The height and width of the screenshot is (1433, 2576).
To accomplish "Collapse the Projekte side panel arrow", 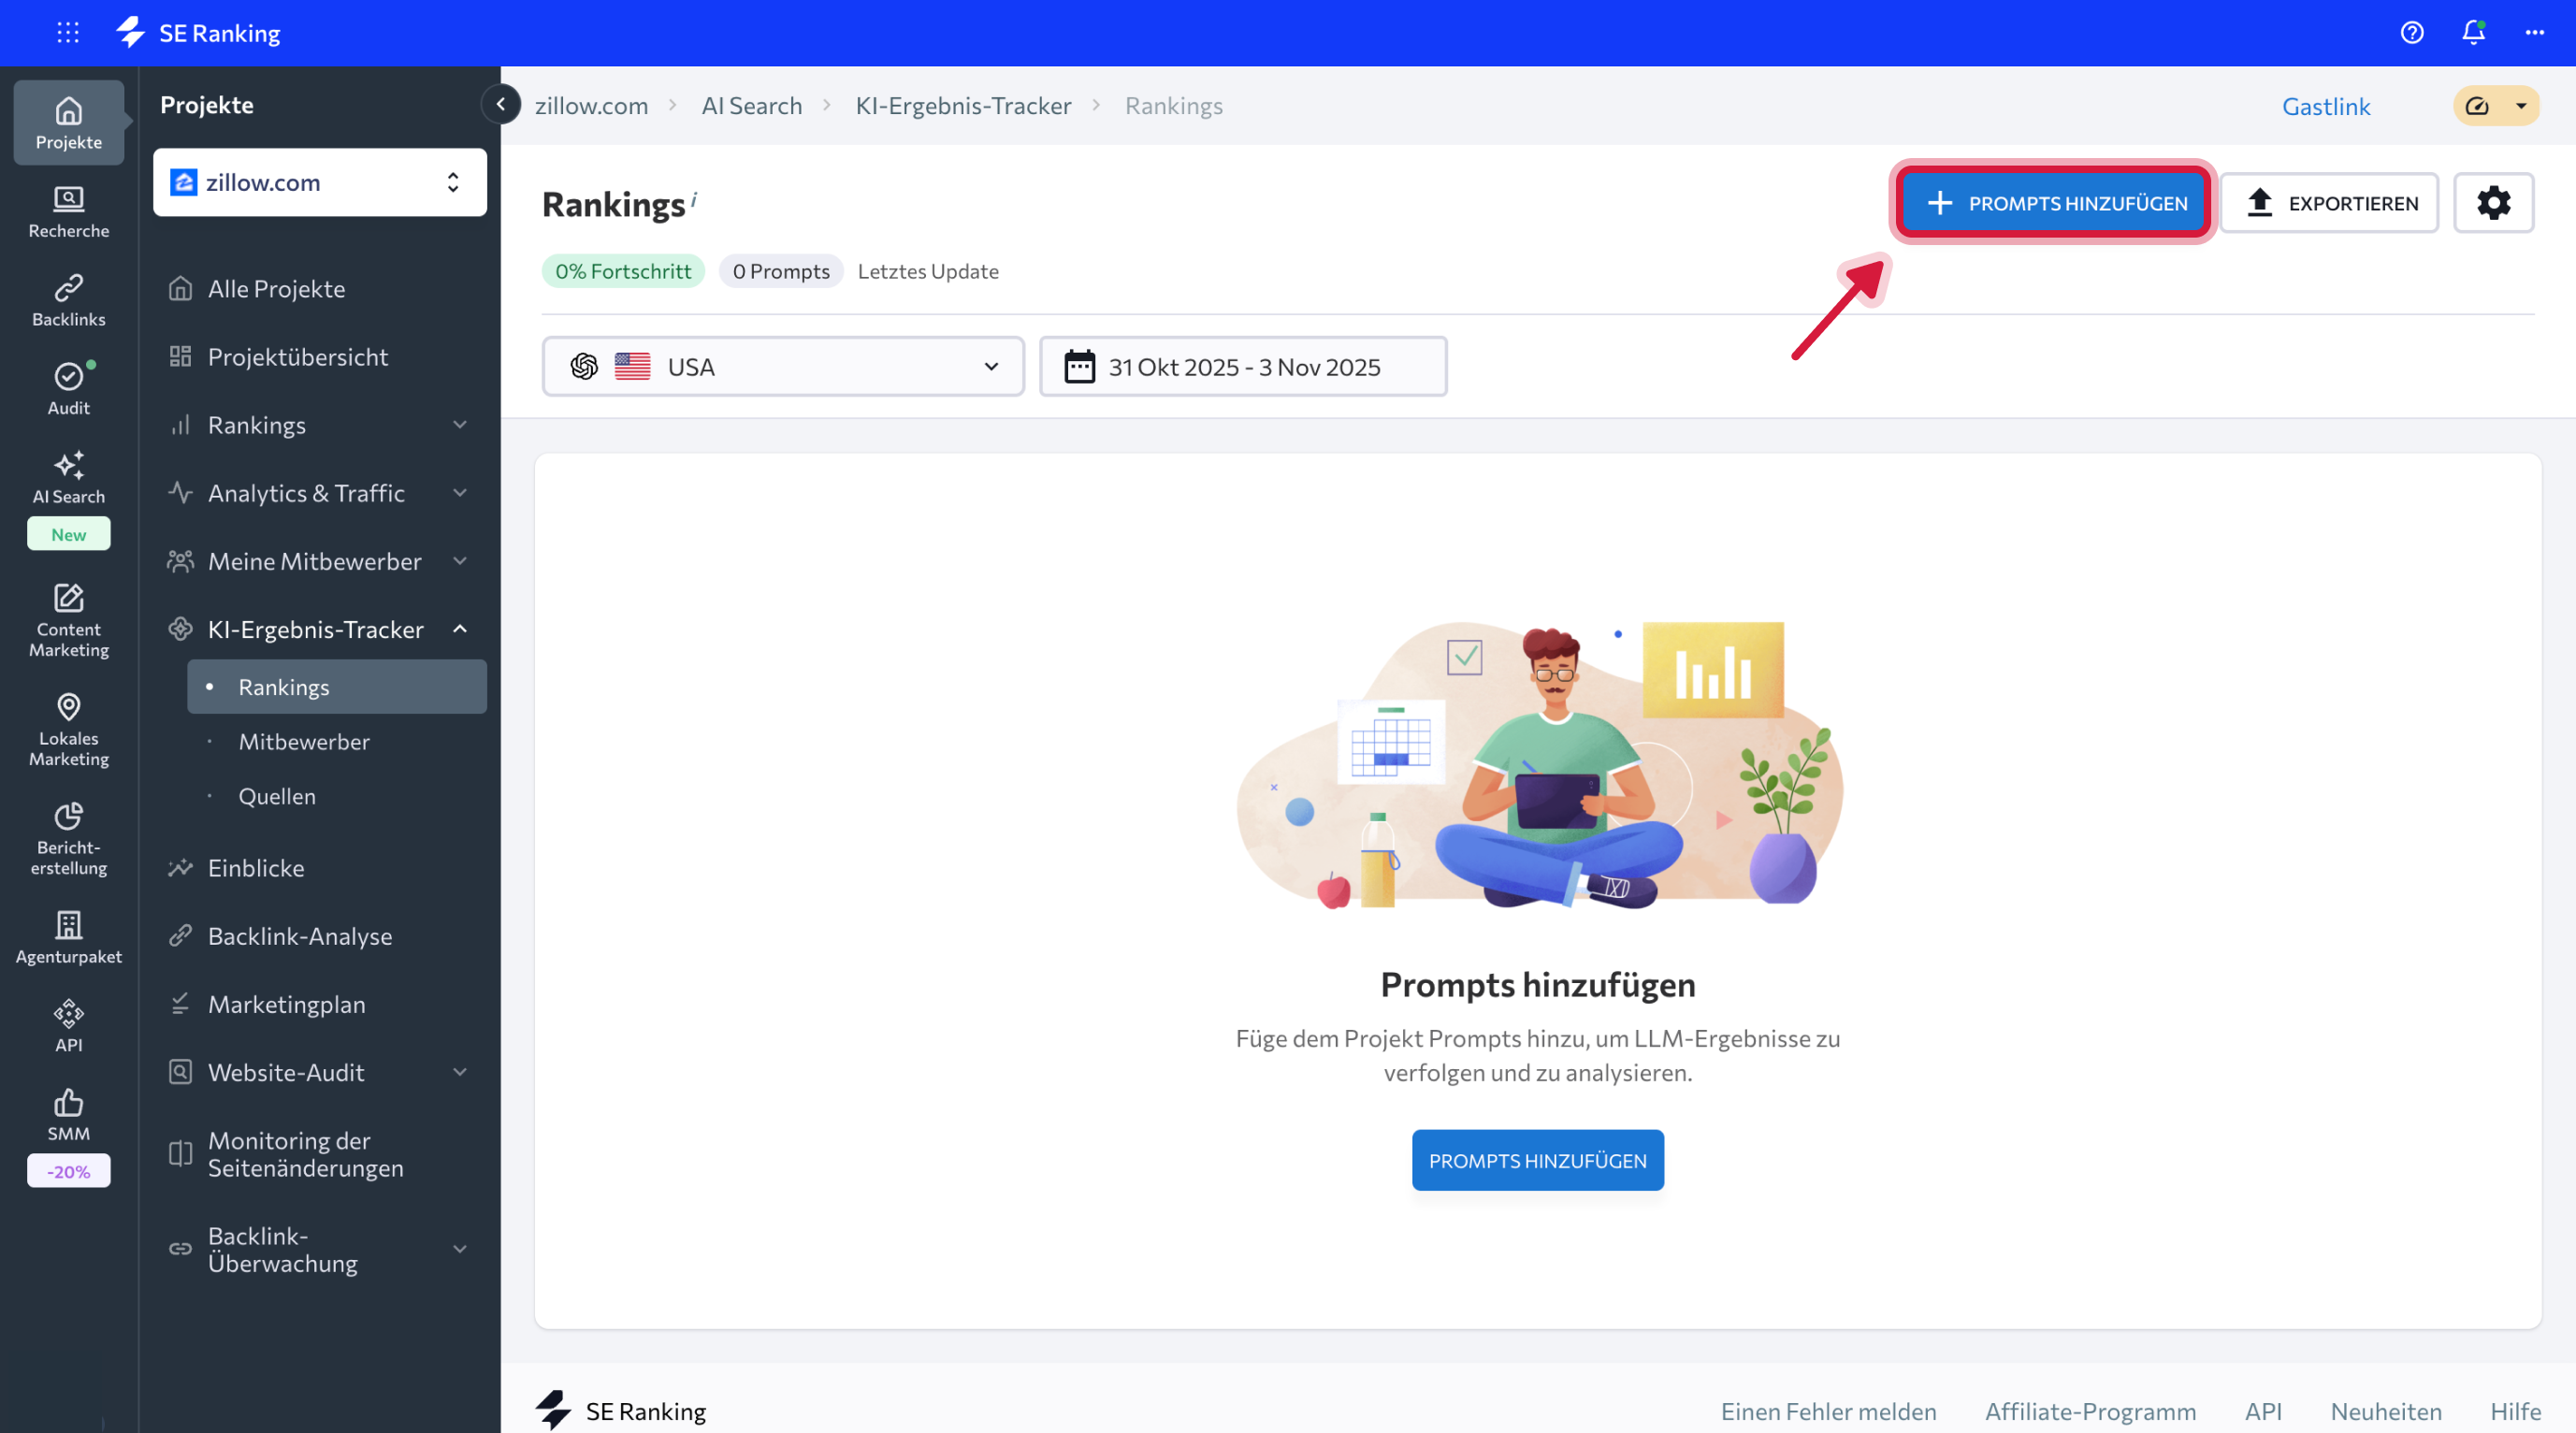I will click(x=500, y=104).
